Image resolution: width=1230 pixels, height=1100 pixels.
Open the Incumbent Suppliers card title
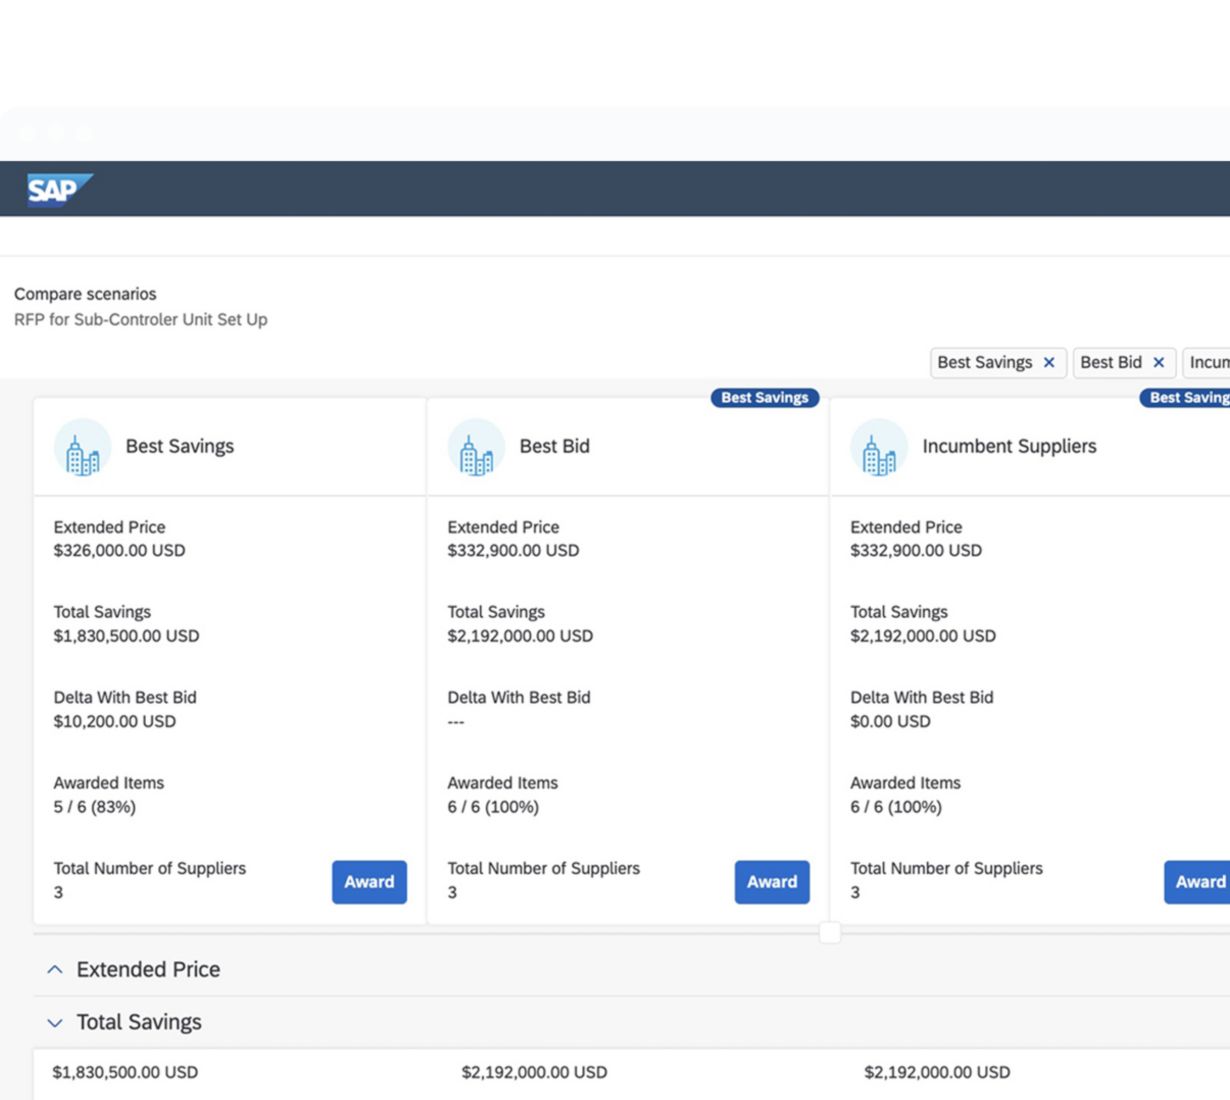click(x=1009, y=446)
